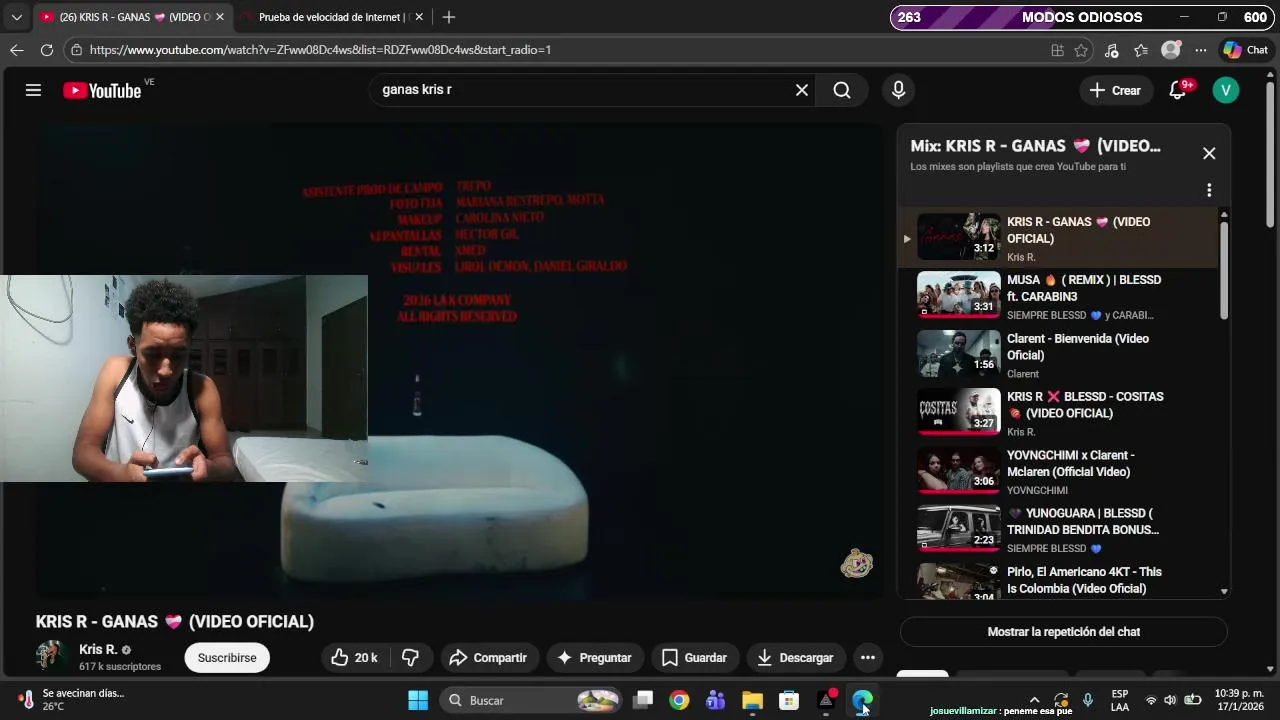Add page to favorites with star icon
The image size is (1280, 720).
1081,50
